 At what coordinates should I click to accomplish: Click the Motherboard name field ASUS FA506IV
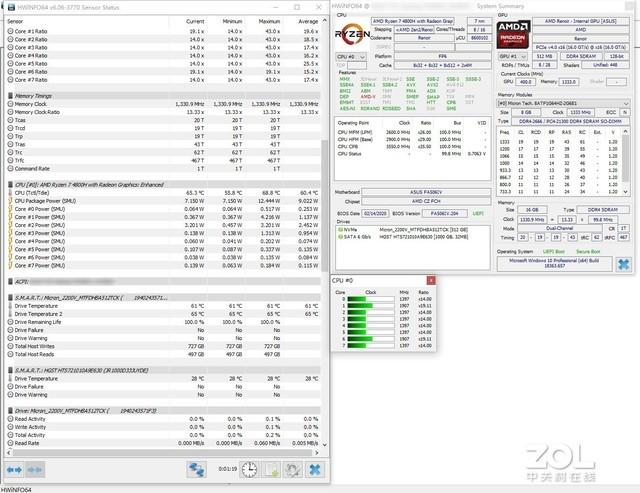[x=426, y=192]
